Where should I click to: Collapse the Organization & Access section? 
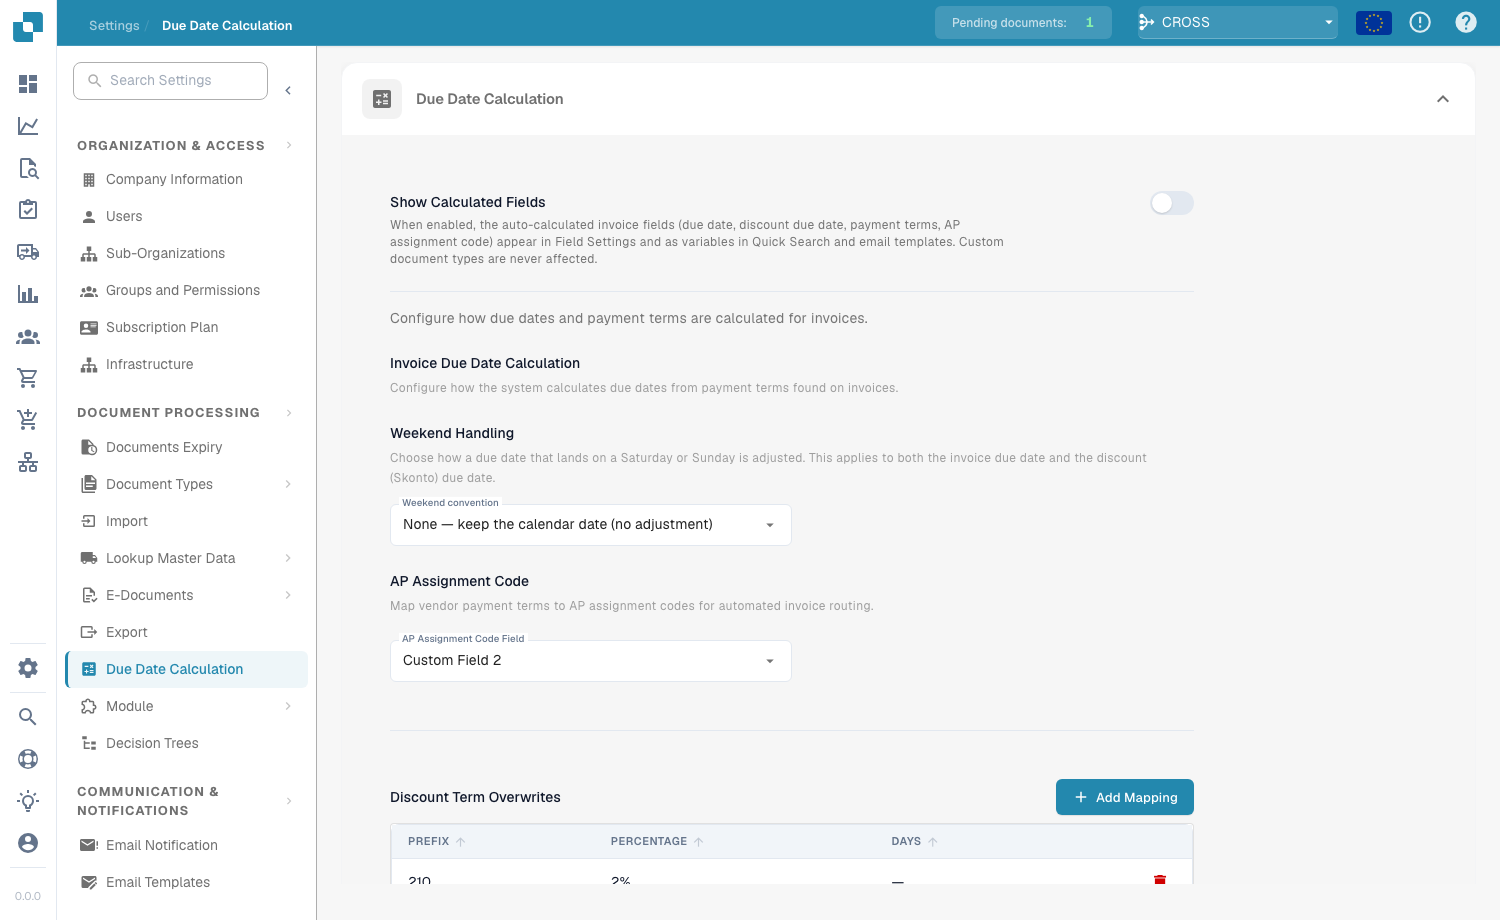[x=289, y=146]
